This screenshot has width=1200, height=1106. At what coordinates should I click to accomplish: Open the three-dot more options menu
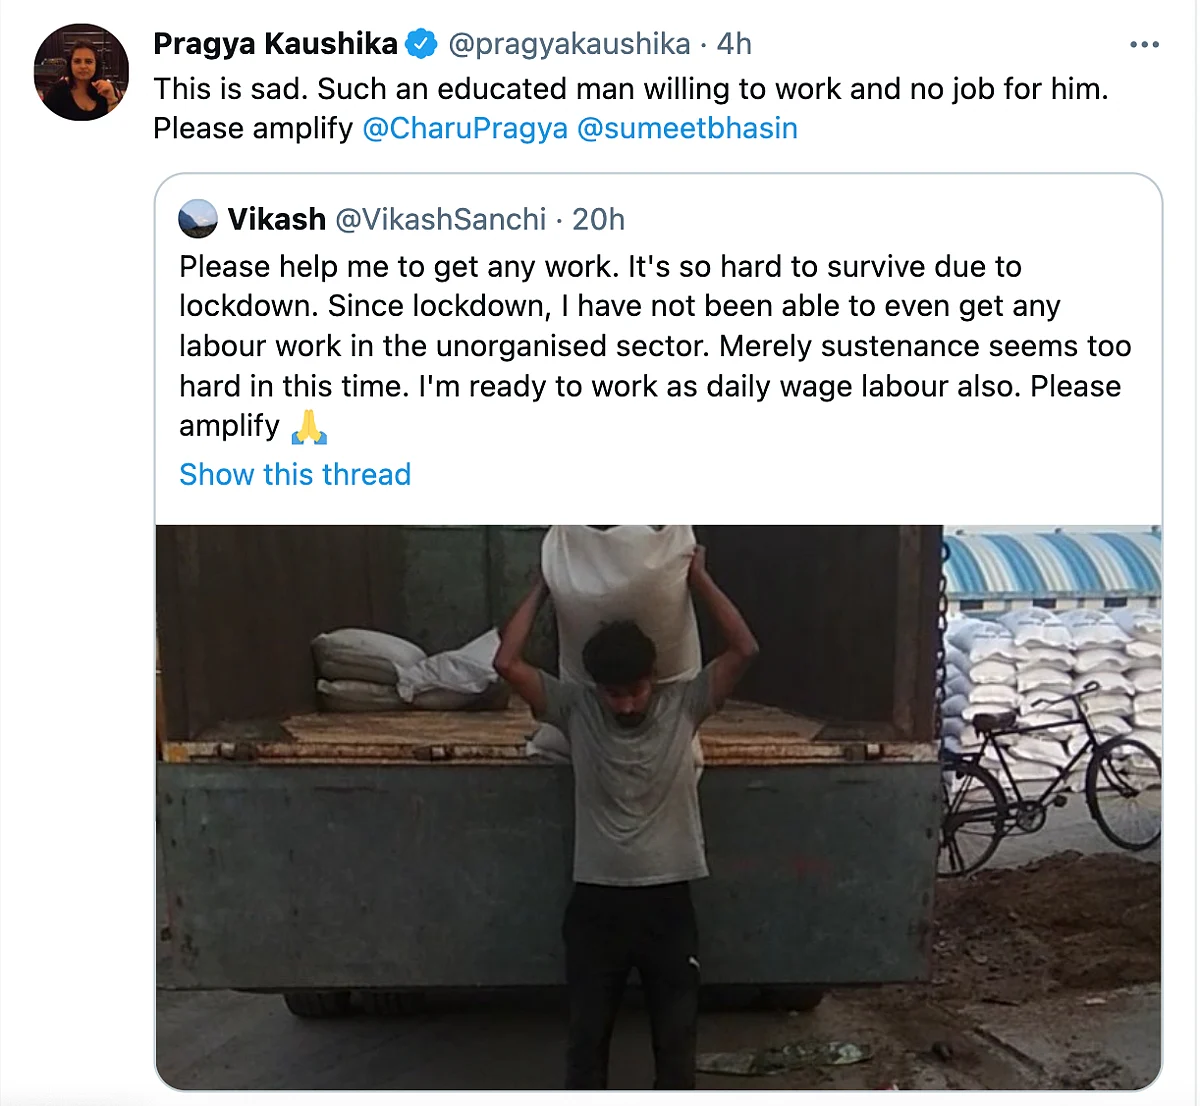point(1144,45)
